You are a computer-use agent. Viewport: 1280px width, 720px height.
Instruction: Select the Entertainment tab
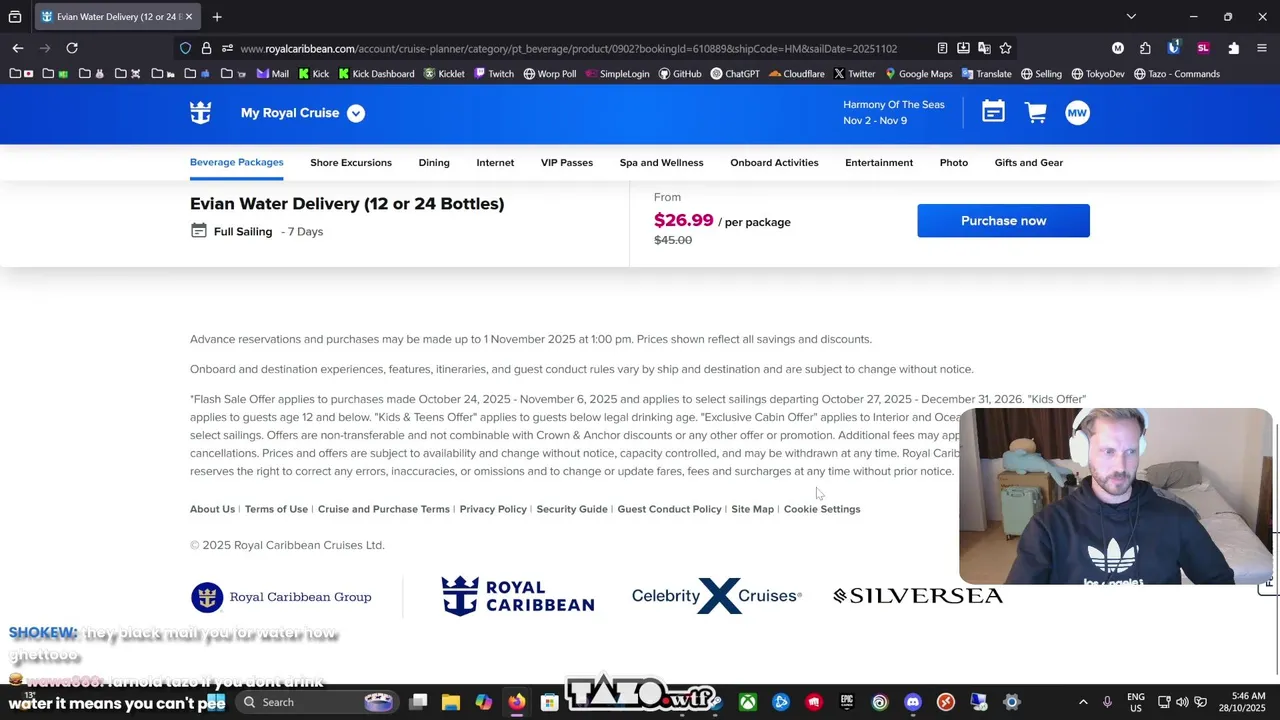(879, 162)
